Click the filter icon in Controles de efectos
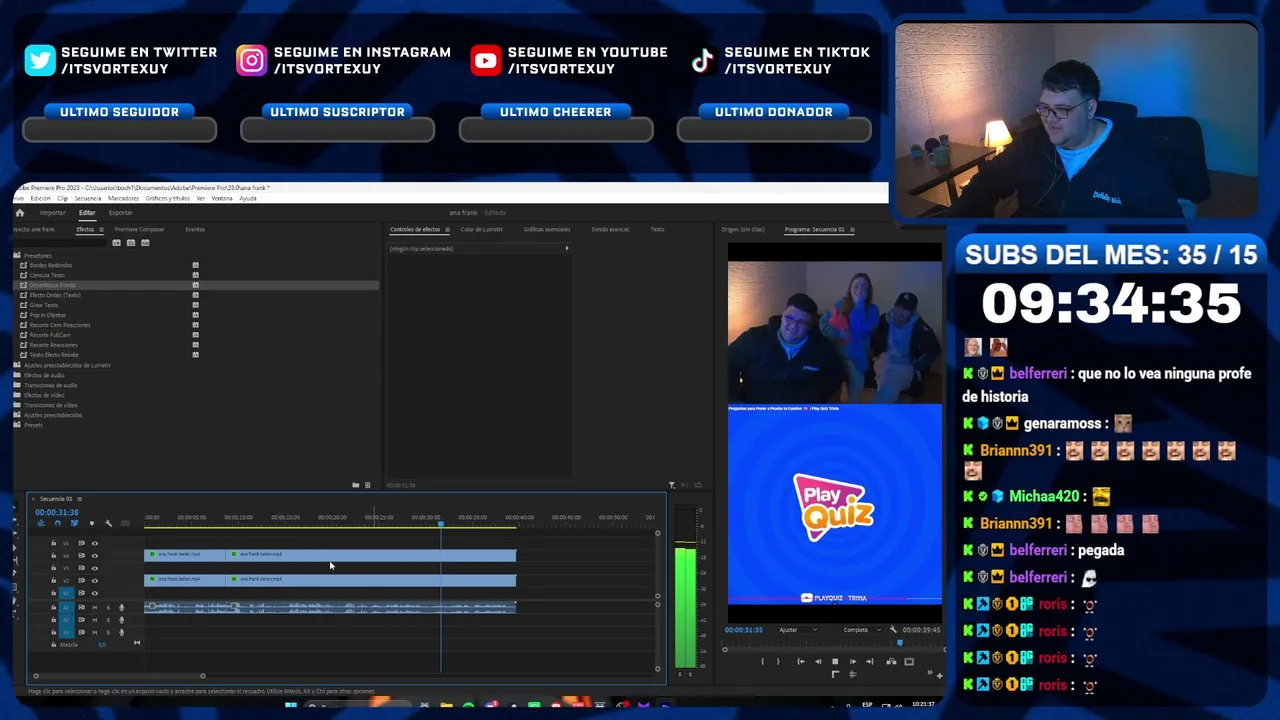This screenshot has height=720, width=1280. coord(672,485)
